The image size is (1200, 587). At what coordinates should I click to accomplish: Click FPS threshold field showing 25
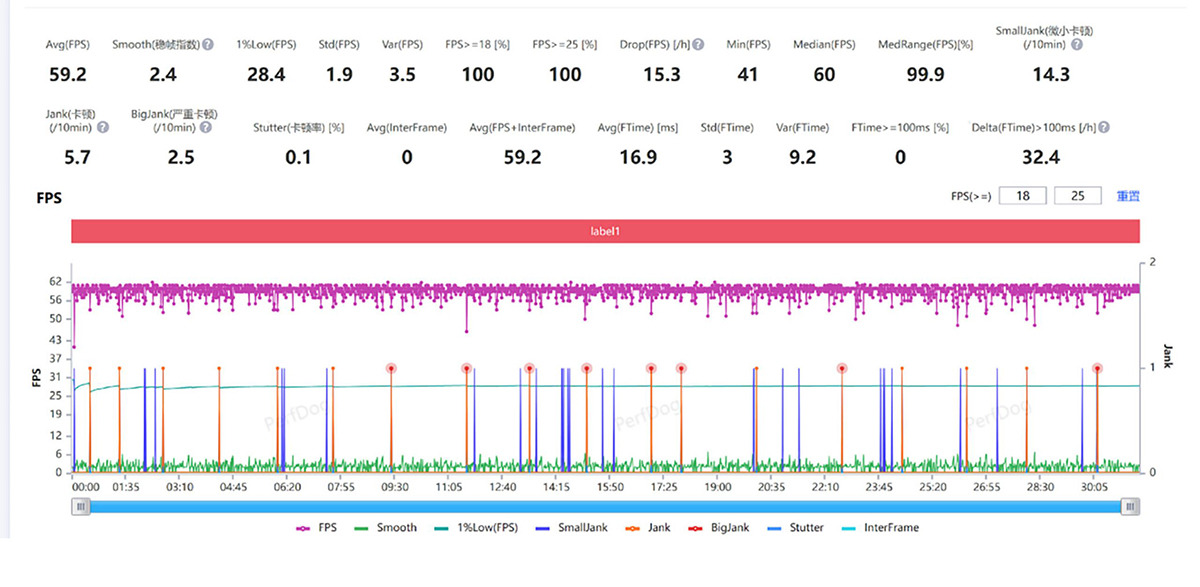tap(1077, 196)
